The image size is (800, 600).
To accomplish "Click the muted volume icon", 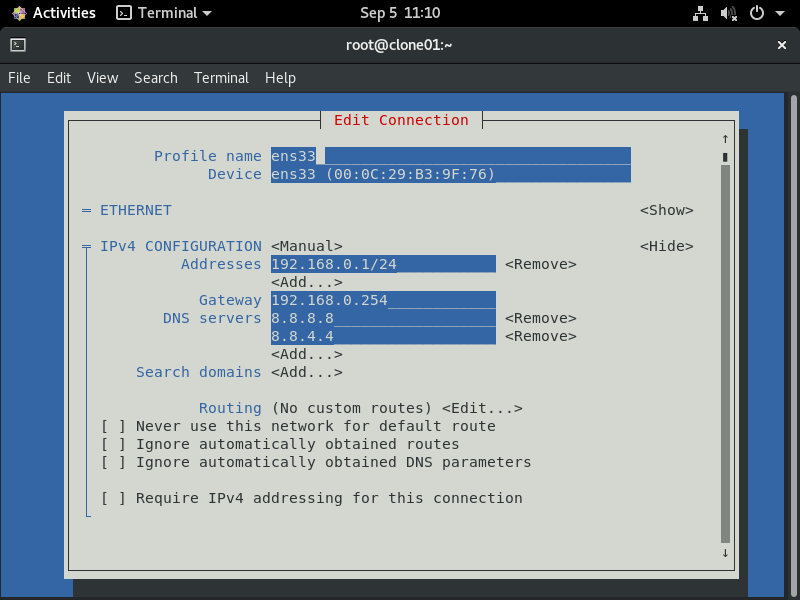I will tap(728, 13).
